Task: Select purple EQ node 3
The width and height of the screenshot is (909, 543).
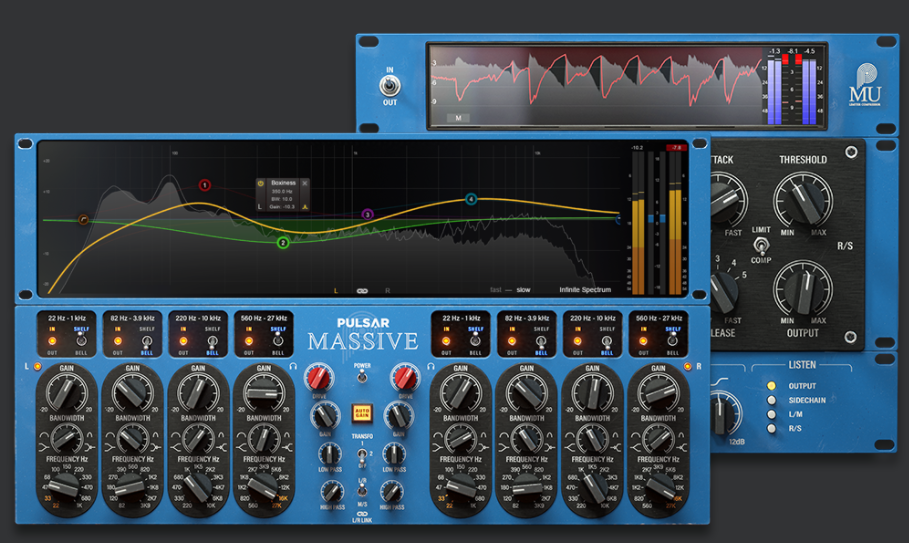Action: (x=367, y=214)
